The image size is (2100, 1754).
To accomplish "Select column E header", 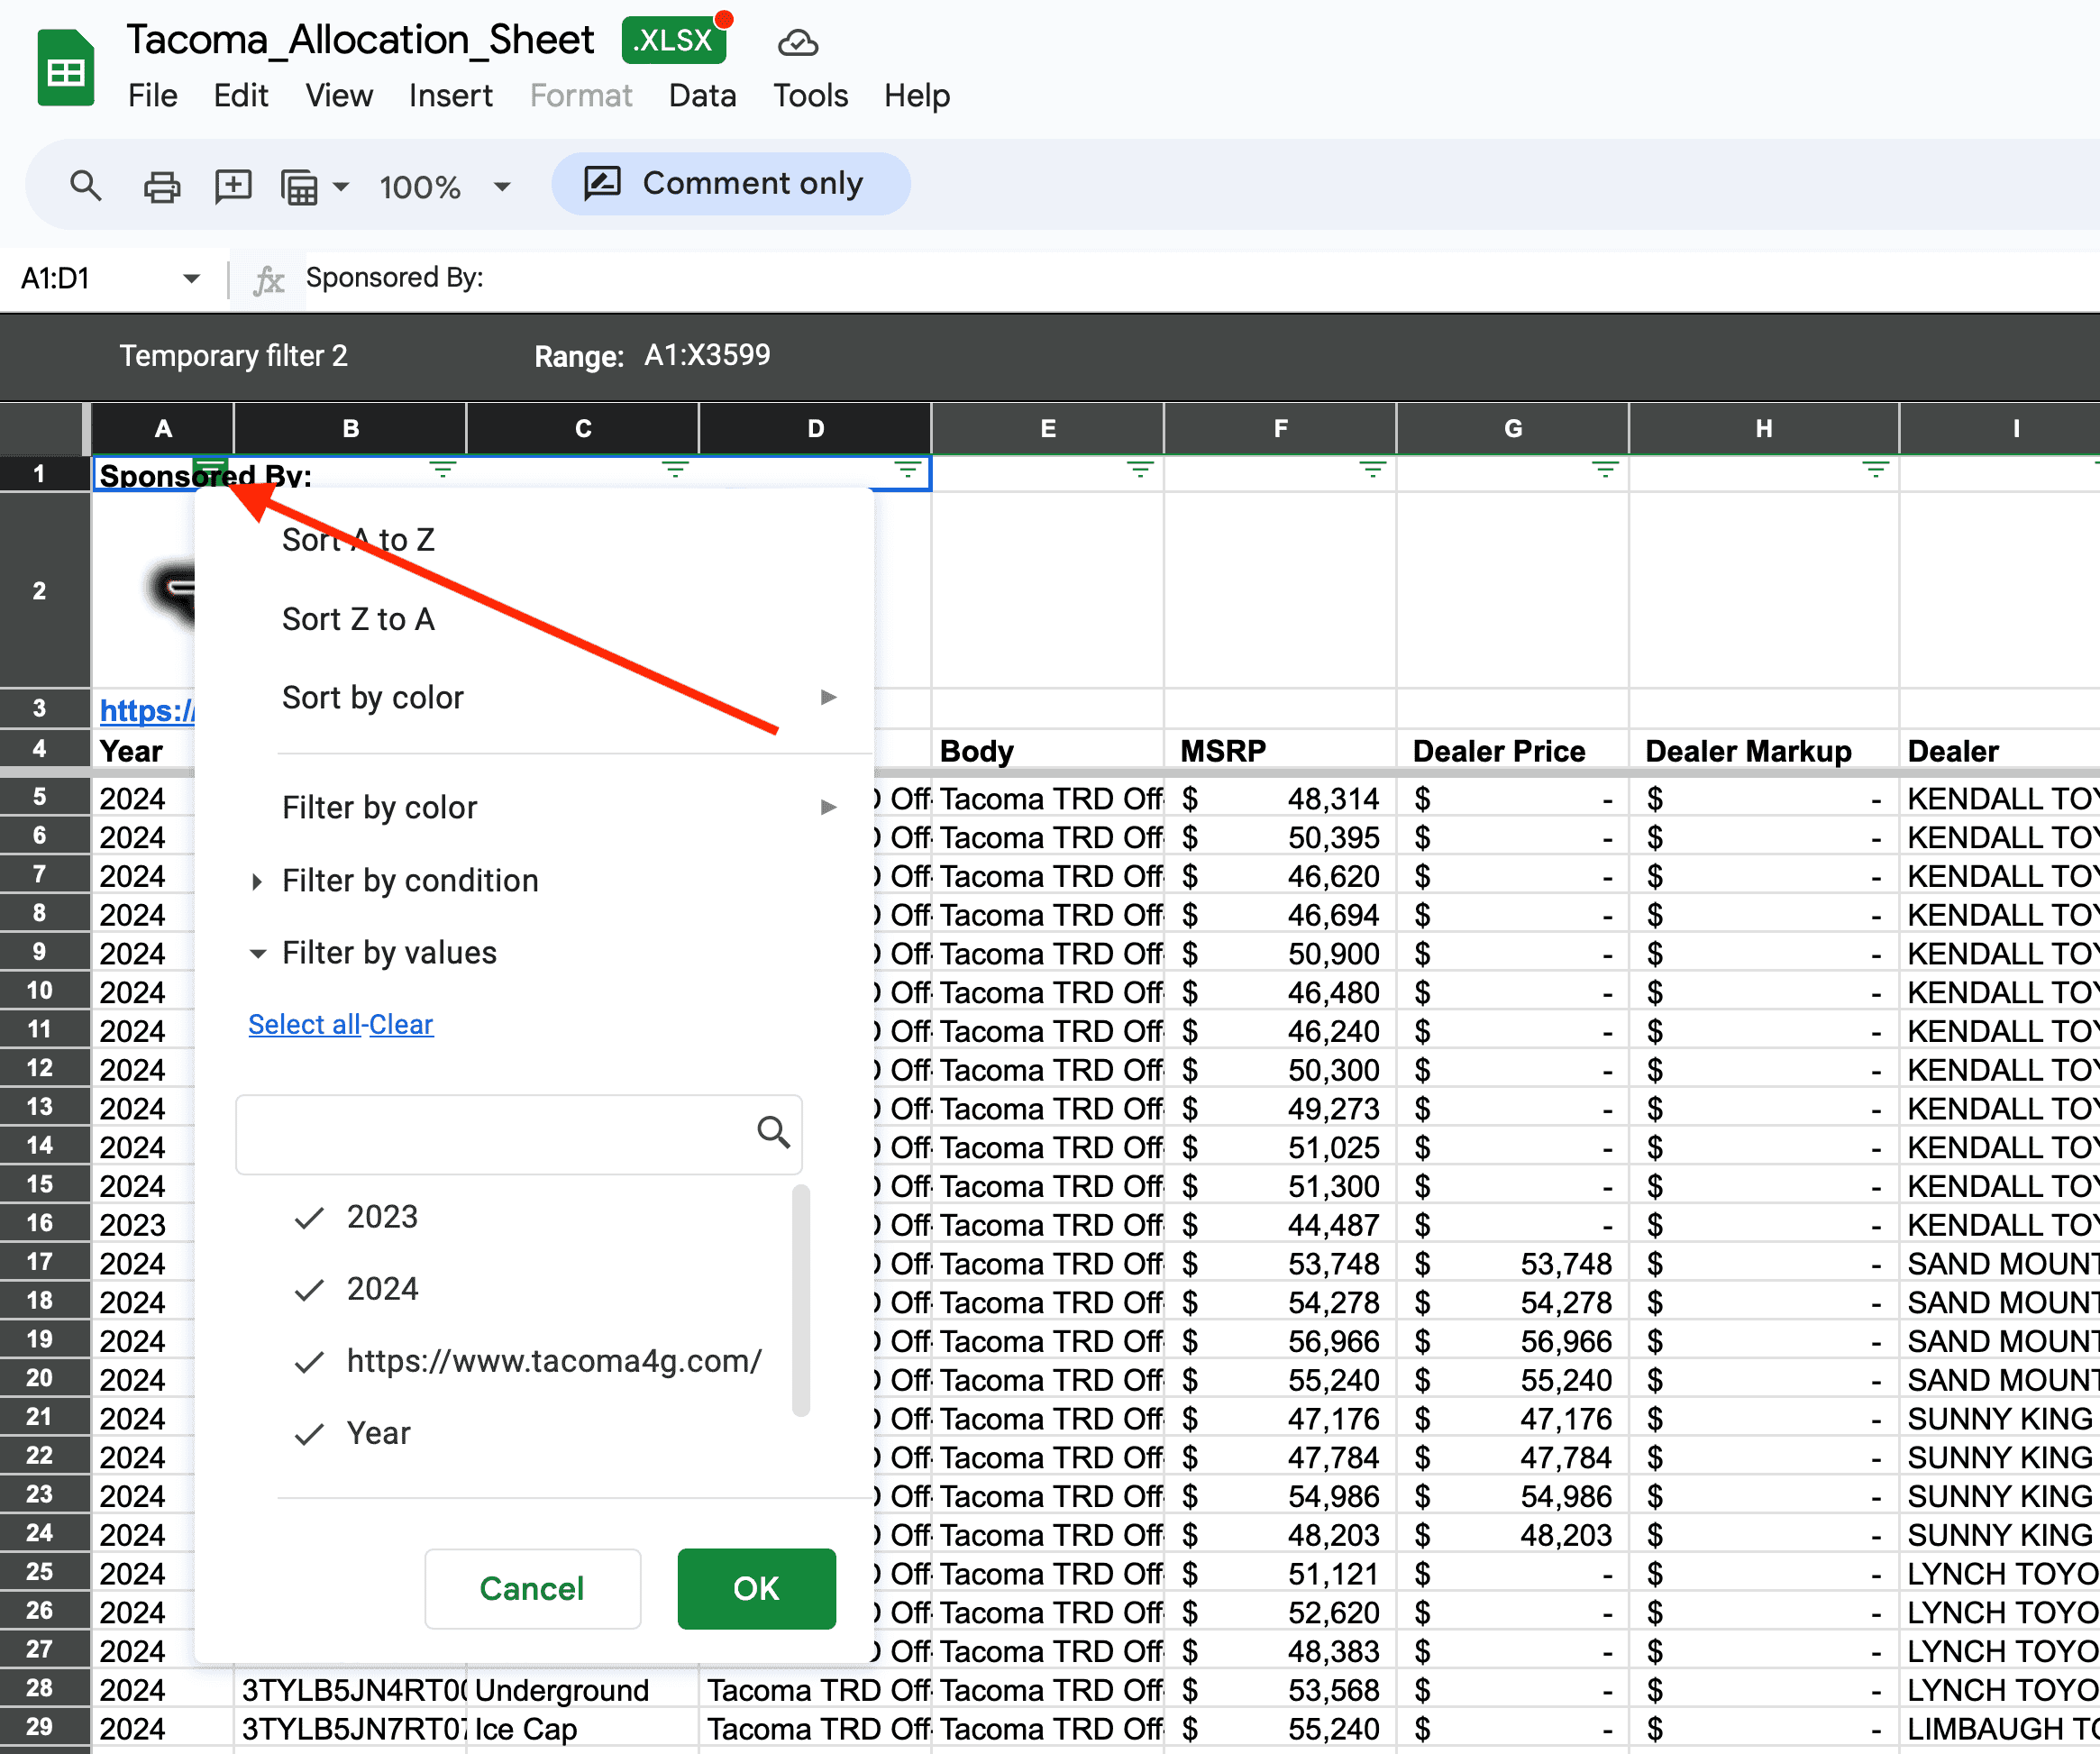I will click(x=1047, y=429).
